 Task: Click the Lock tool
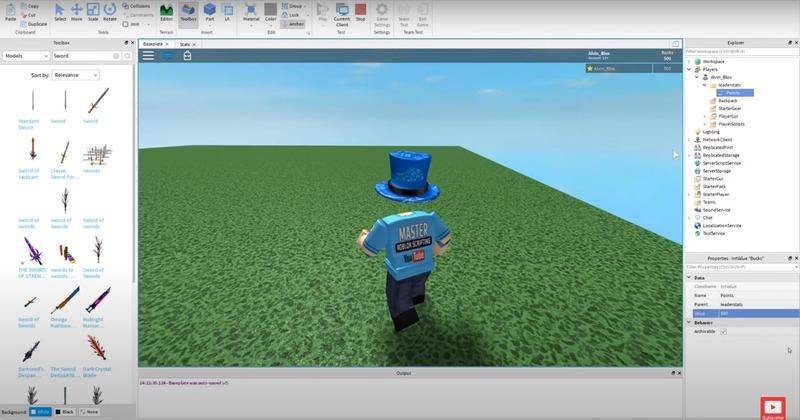click(x=291, y=15)
